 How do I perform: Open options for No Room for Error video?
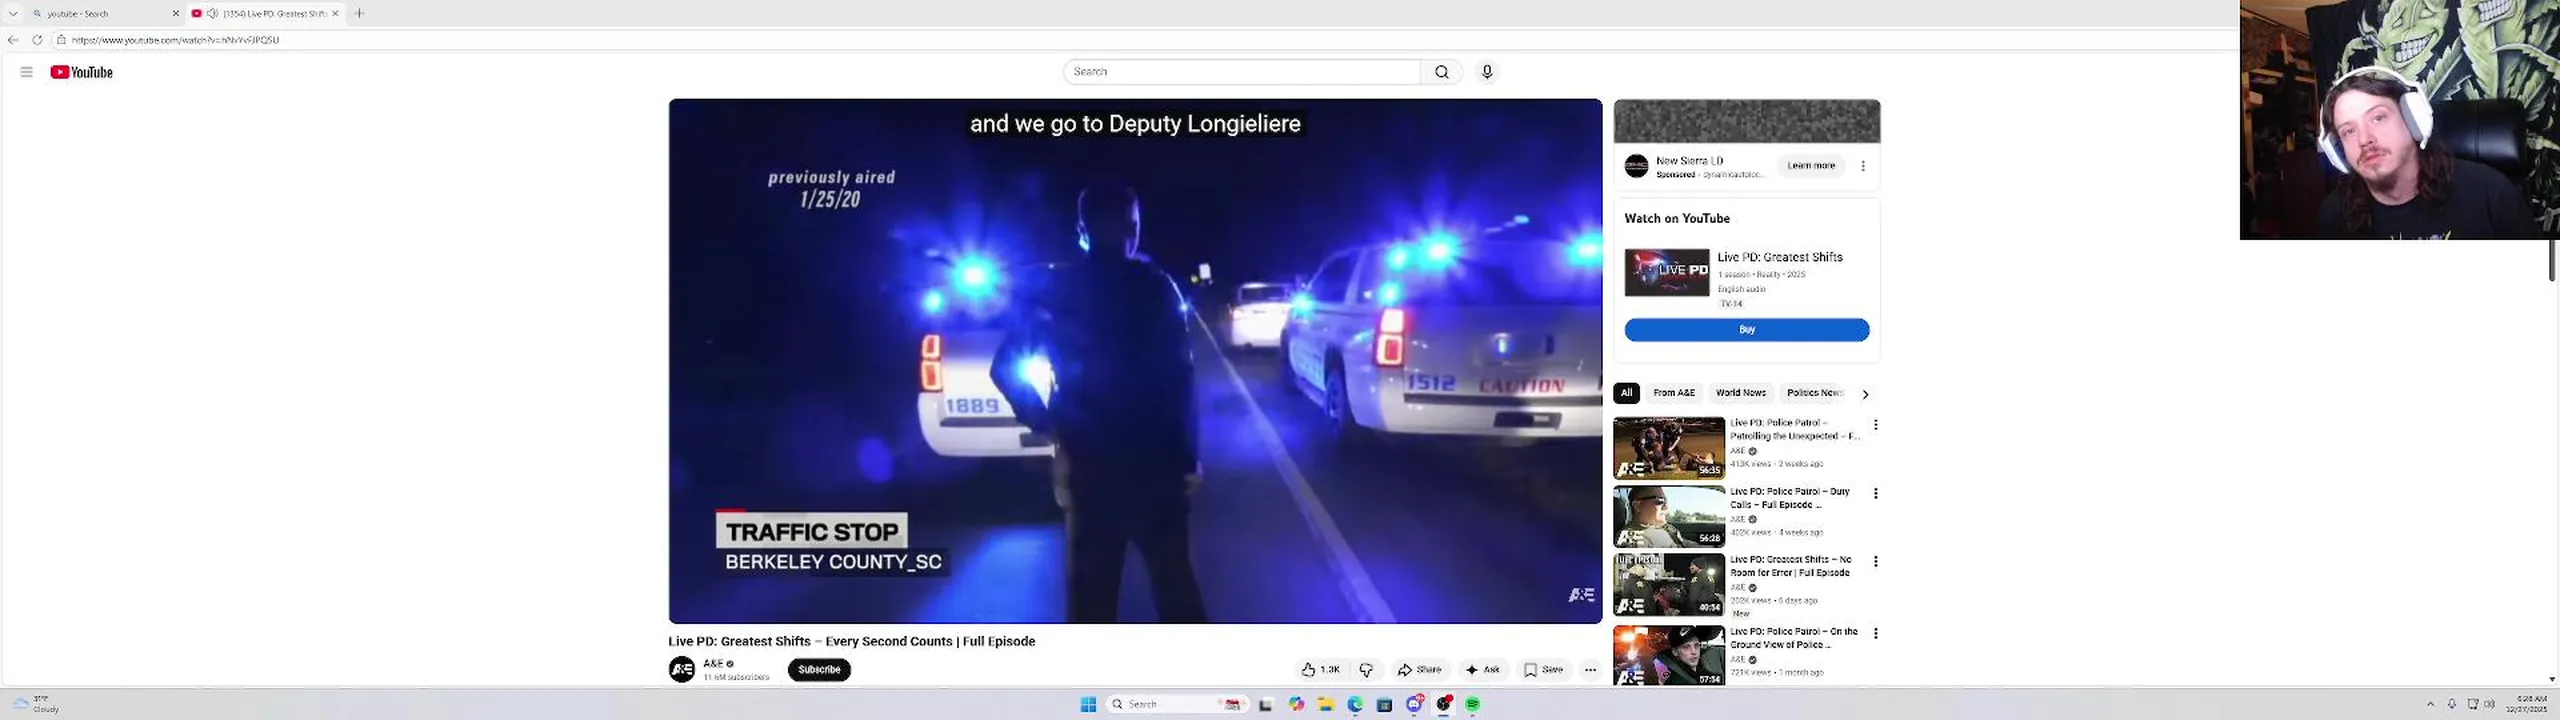(1876, 562)
